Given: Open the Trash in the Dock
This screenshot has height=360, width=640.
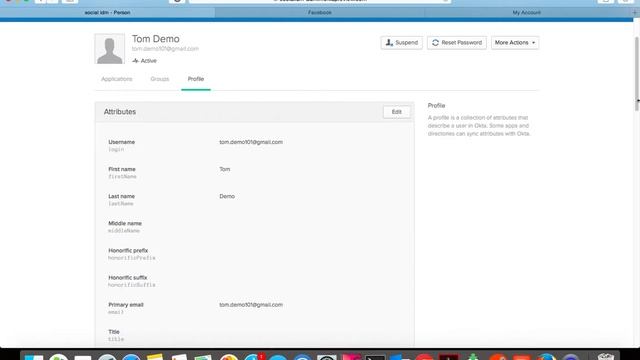Looking at the screenshot, I should 606,357.
